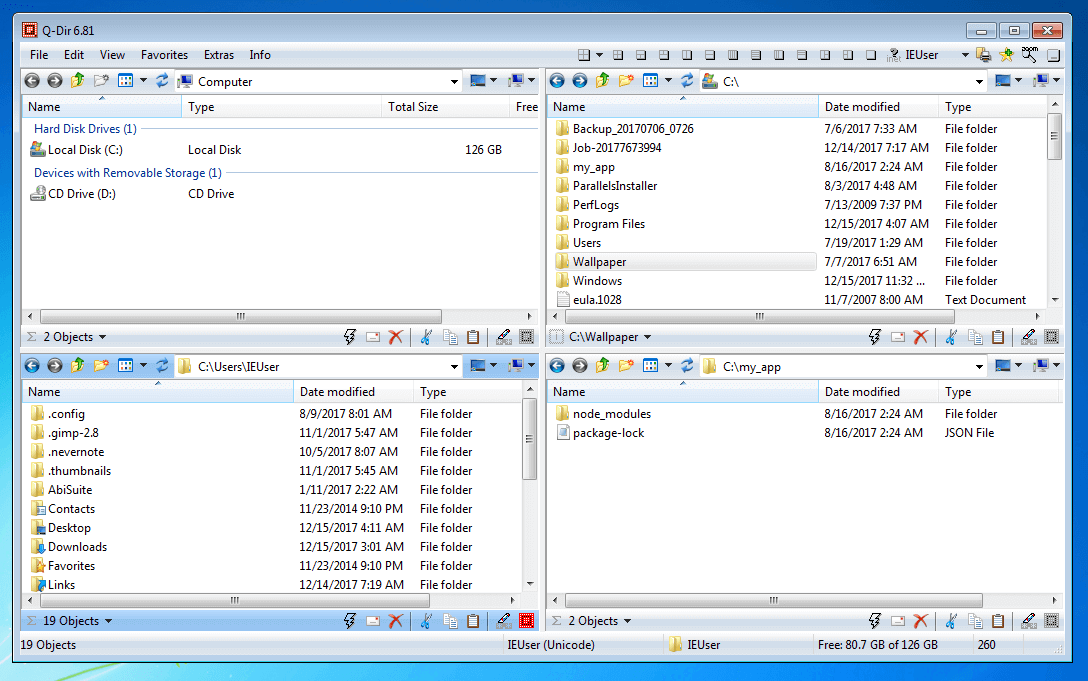1088x681 pixels.
Task: Click the Copy icon below the C:\ pane
Action: [x=975, y=337]
